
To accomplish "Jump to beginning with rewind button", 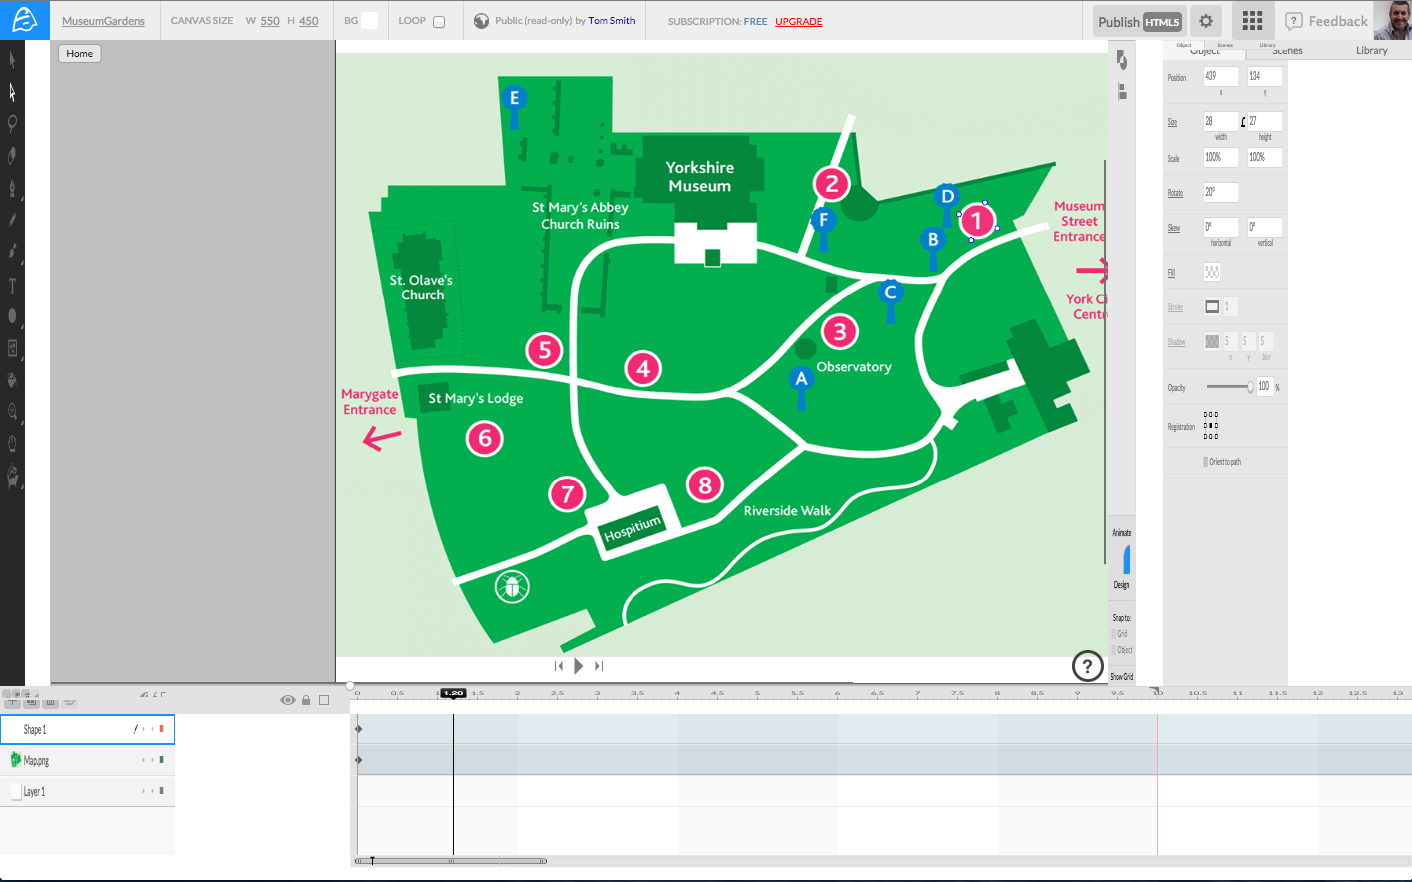I will point(559,666).
